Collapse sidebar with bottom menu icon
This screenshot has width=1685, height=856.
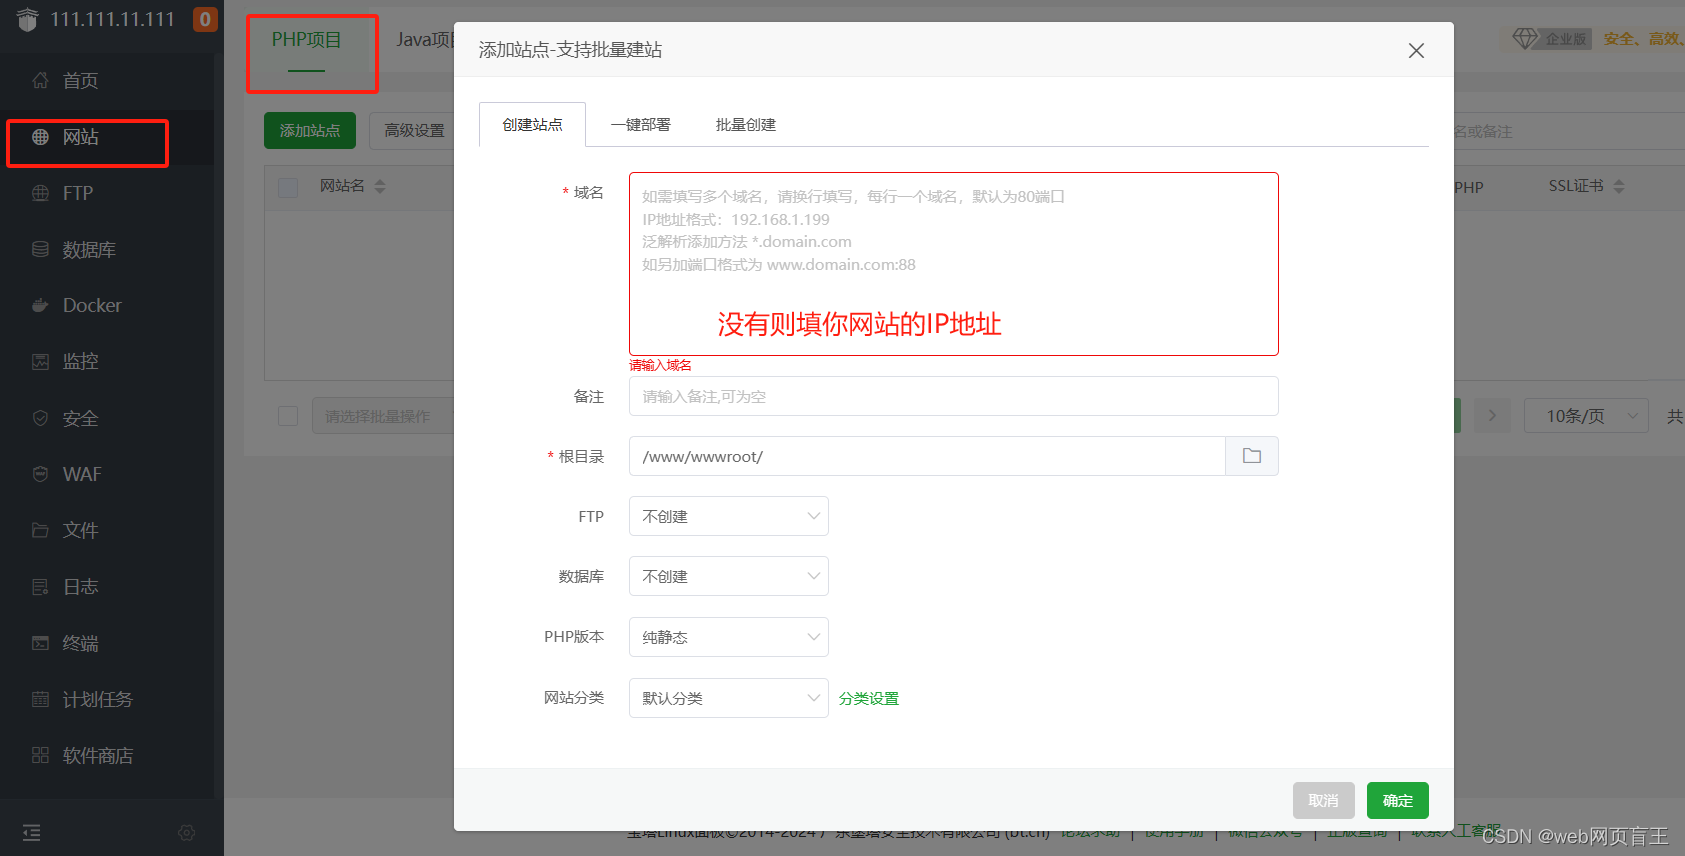(x=32, y=832)
